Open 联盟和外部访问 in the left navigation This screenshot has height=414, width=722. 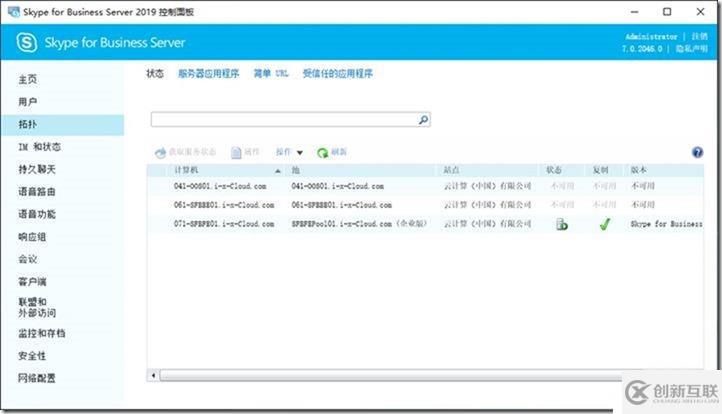37,307
